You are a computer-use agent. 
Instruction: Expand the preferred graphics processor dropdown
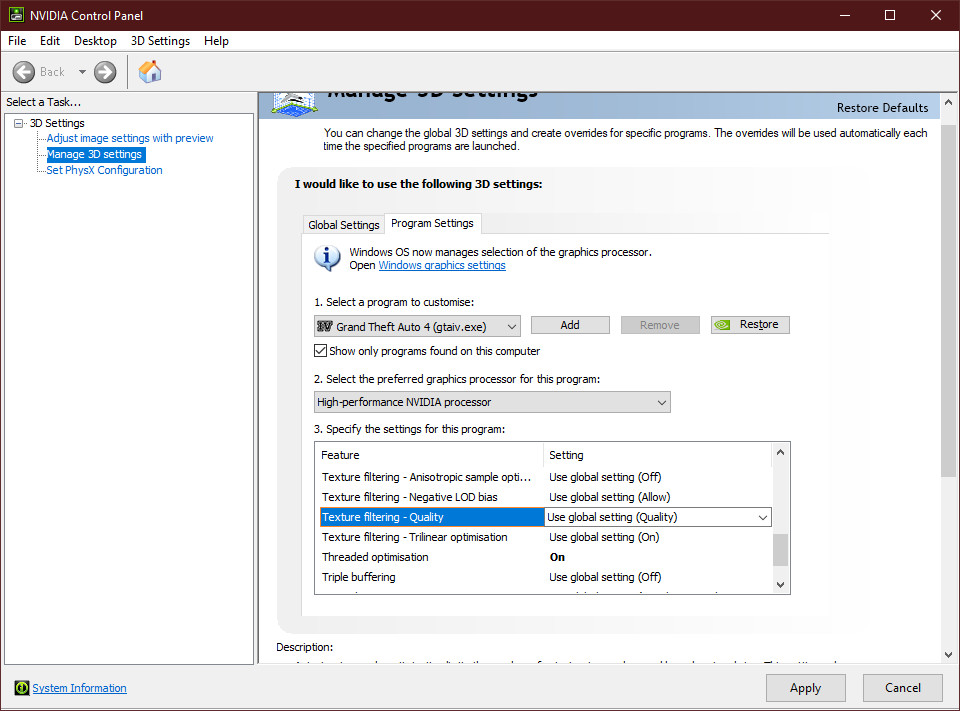pos(661,402)
